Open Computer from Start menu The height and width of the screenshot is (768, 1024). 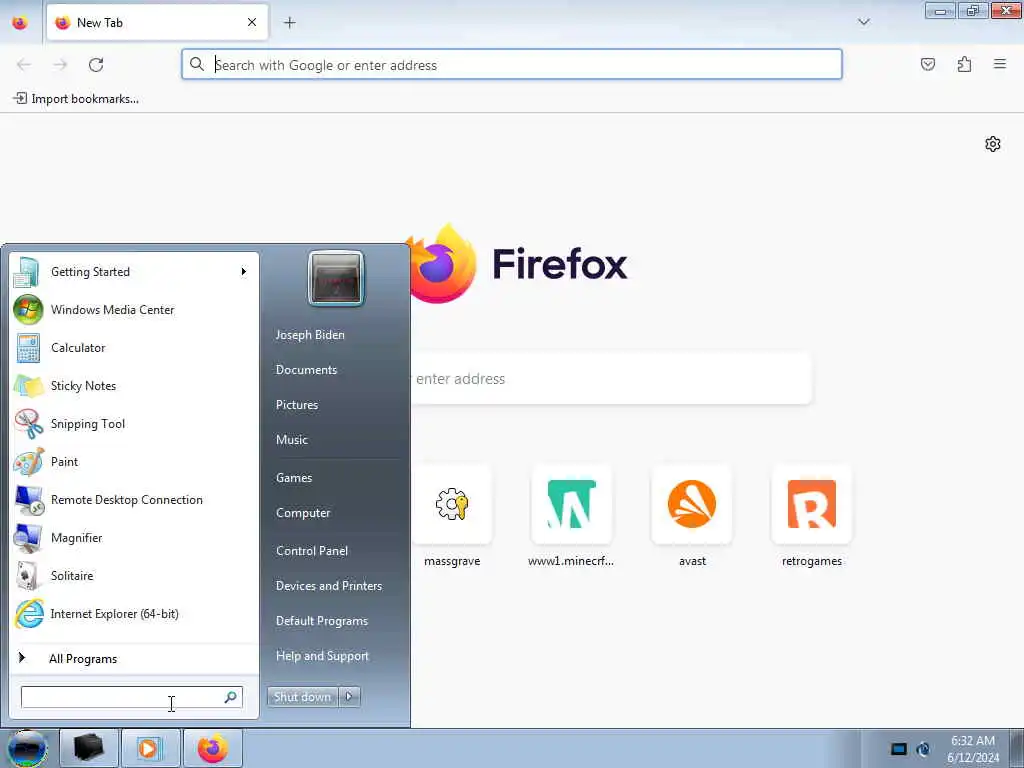coord(303,513)
